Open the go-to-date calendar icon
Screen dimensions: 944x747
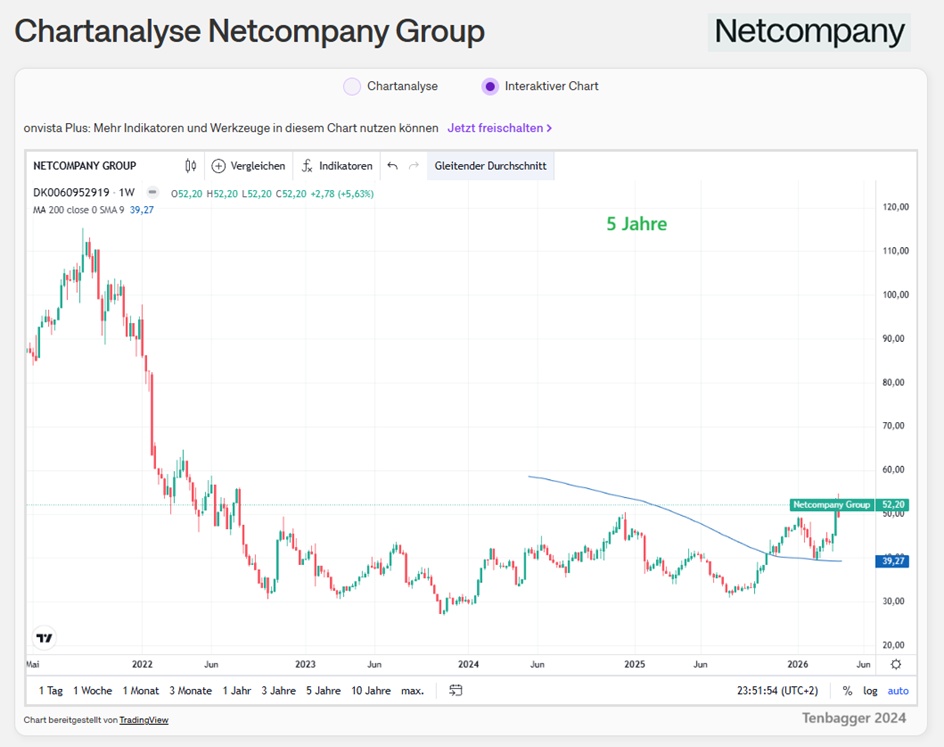coord(456,690)
